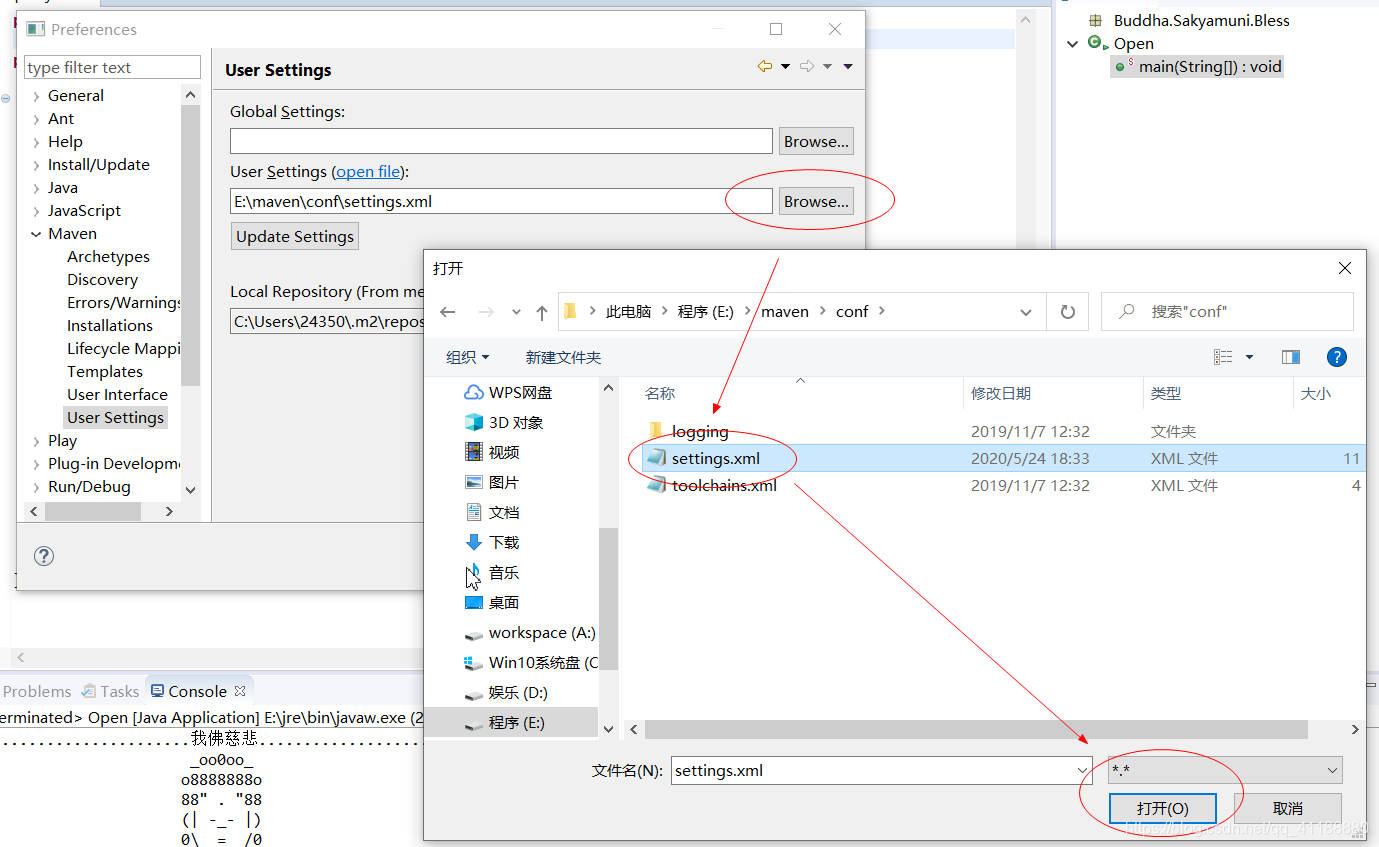Screen dimensions: 1379x847
Task: Click the back arrow in Preferences header
Action: coord(765,66)
